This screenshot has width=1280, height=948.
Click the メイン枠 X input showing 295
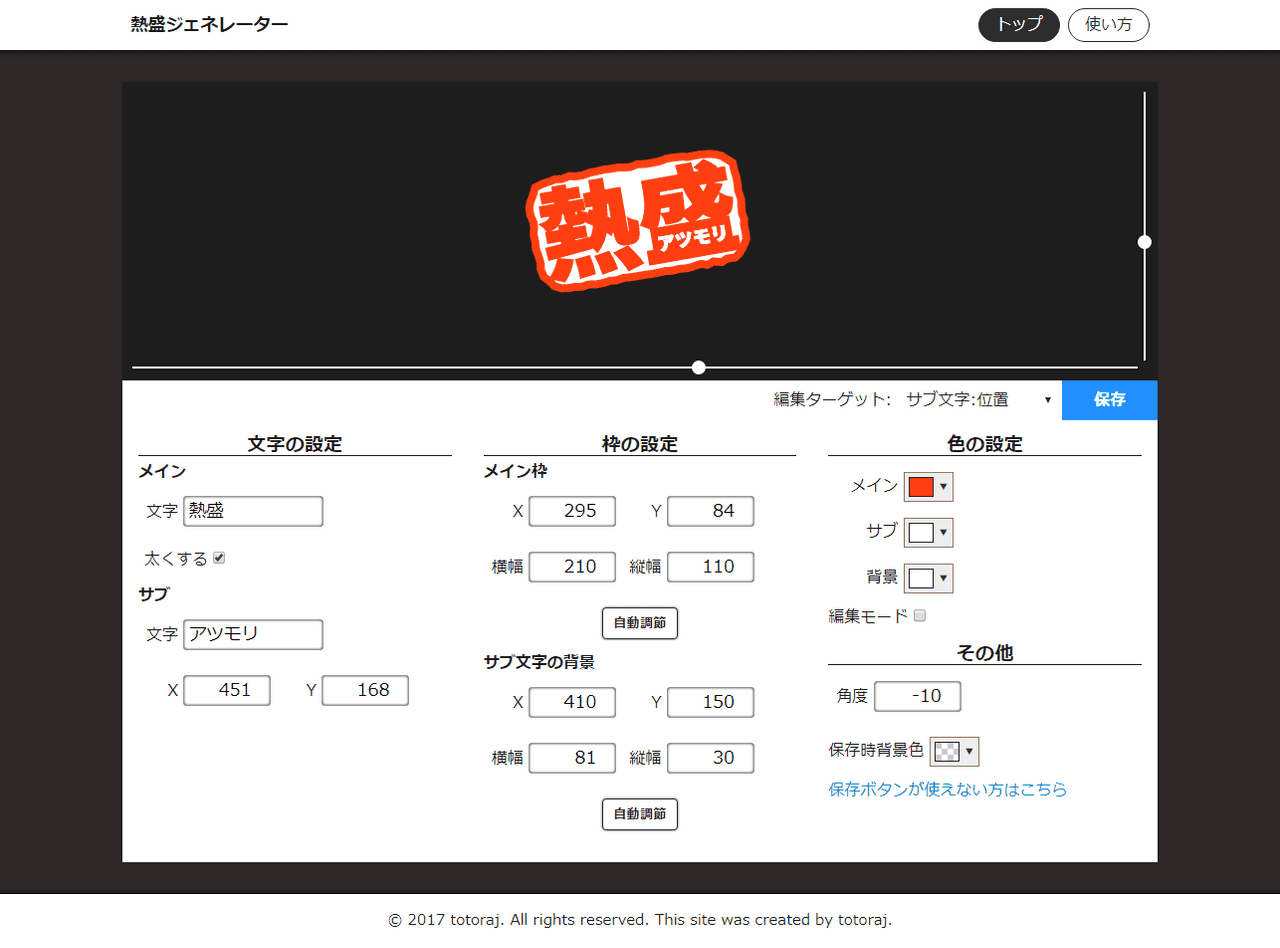click(572, 511)
